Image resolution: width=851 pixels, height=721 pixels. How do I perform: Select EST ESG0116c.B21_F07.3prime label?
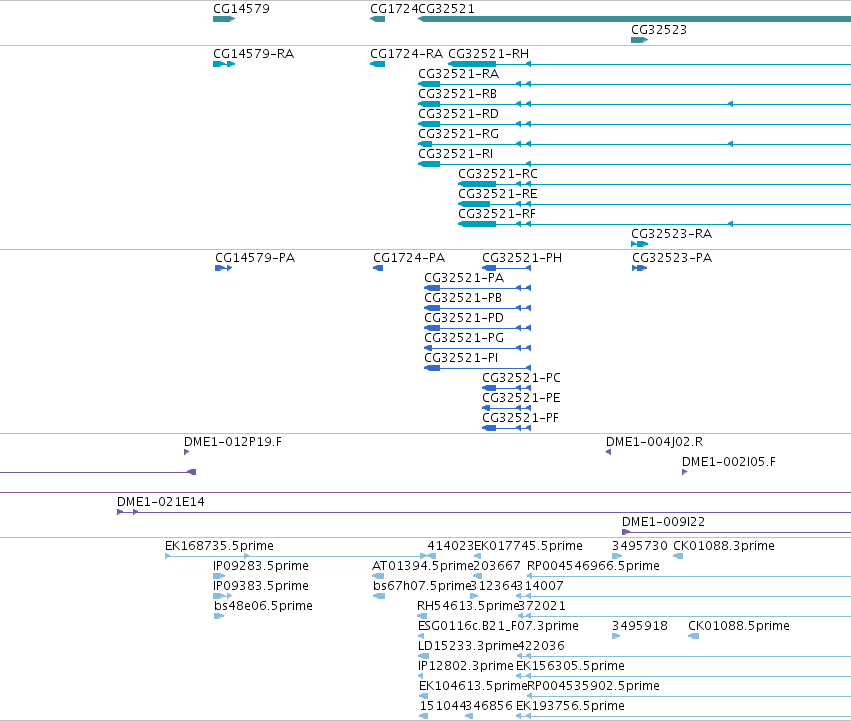coord(498,627)
